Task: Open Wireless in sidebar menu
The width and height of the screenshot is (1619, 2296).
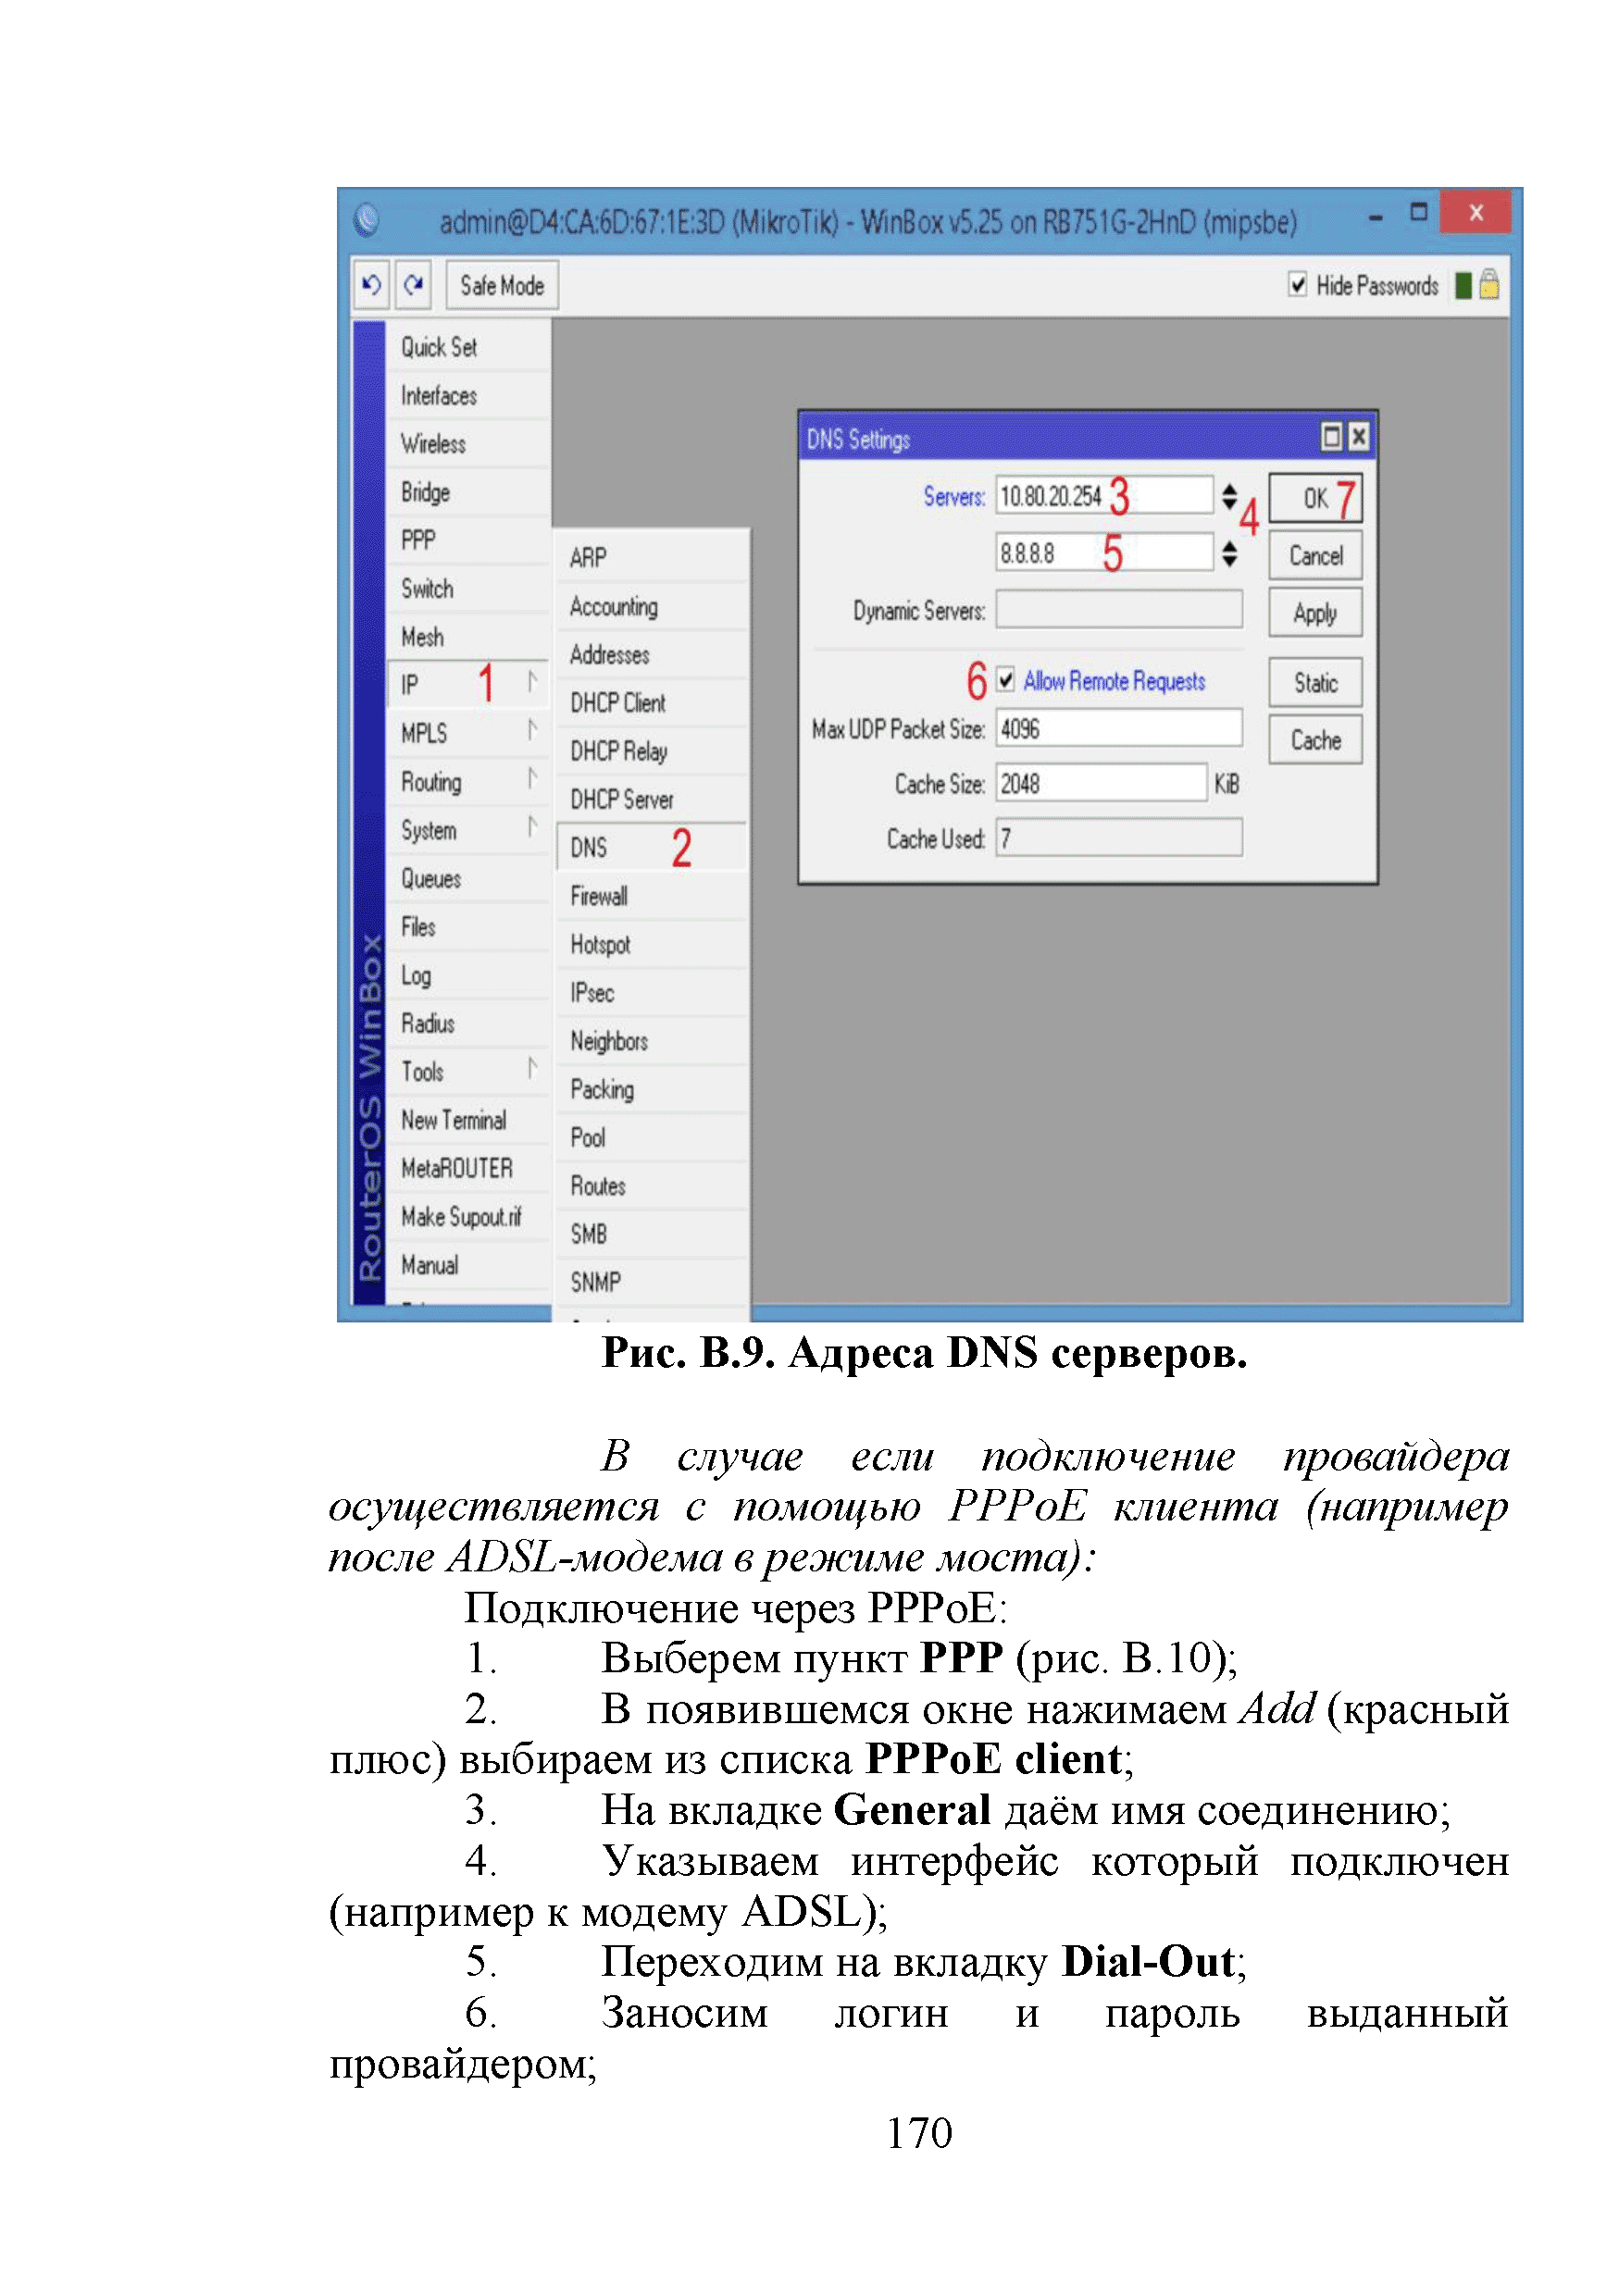Action: click(468, 444)
